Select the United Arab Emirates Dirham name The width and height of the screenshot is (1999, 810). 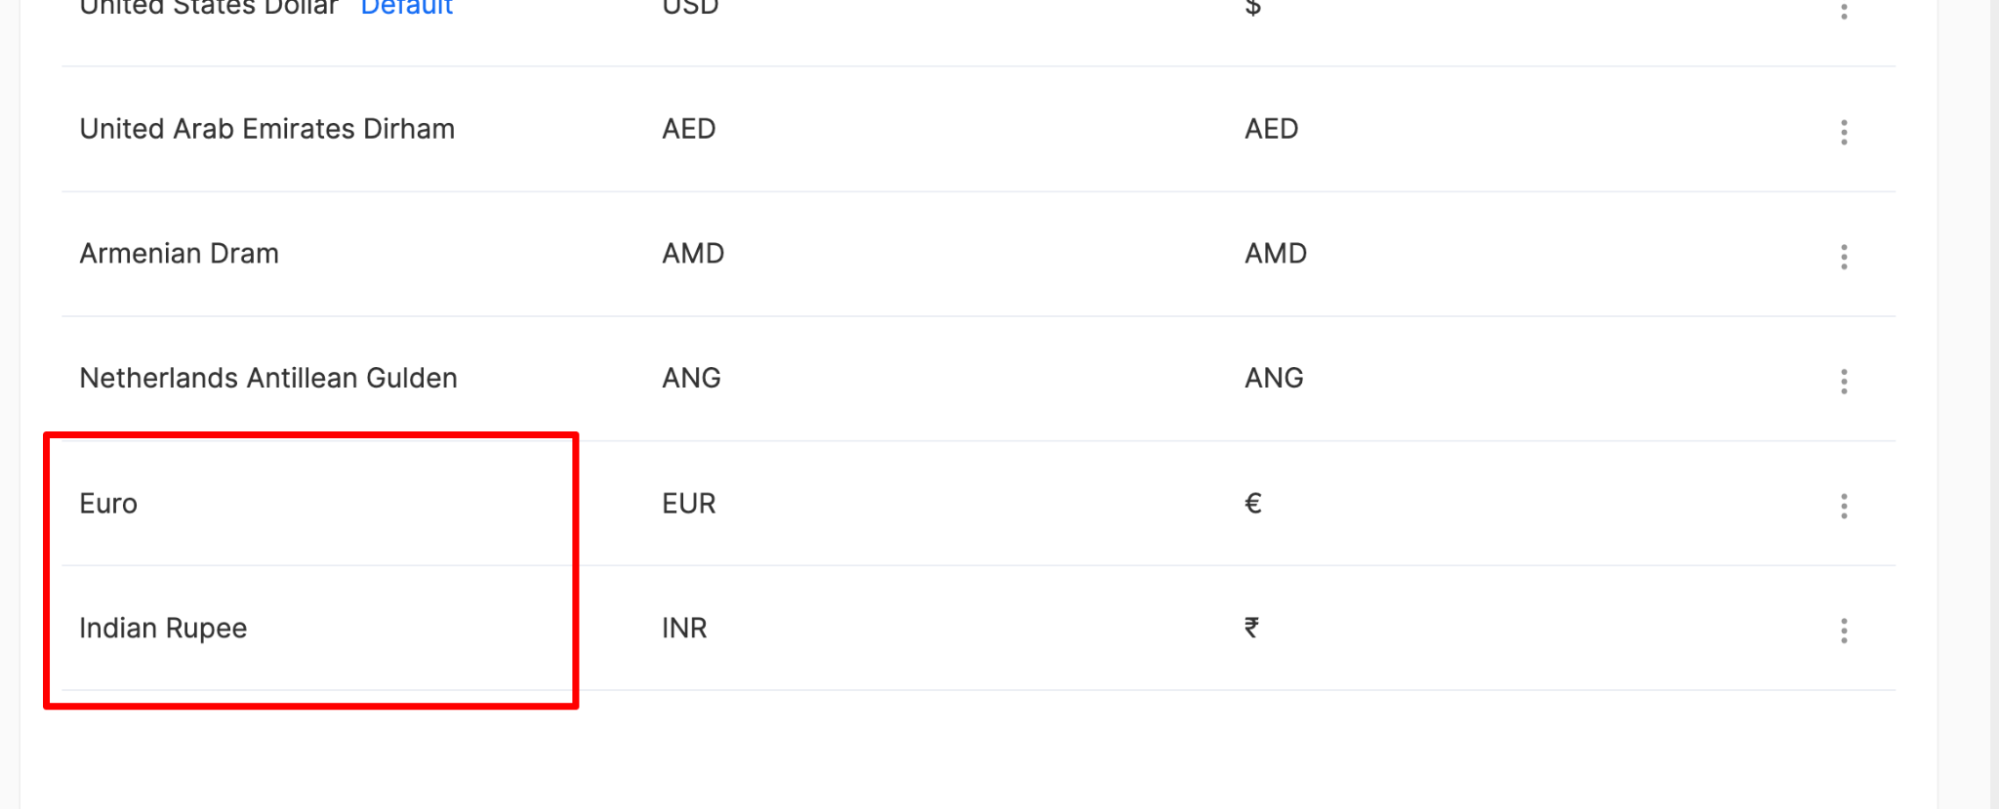click(x=267, y=129)
